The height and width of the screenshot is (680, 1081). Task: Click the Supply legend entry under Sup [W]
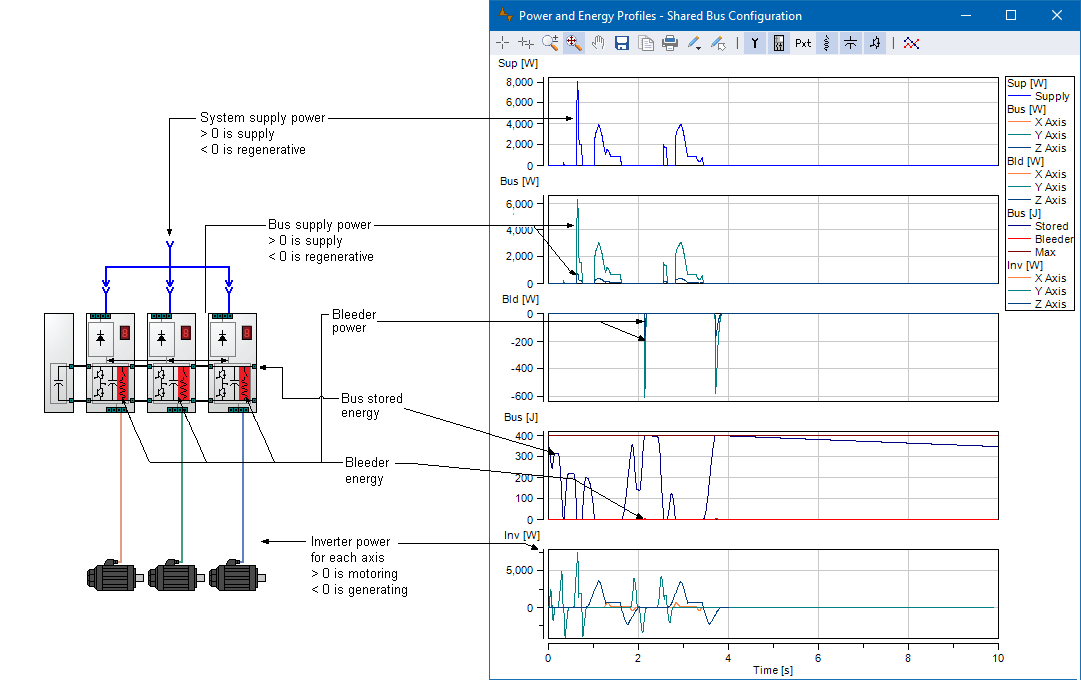(x=1051, y=97)
